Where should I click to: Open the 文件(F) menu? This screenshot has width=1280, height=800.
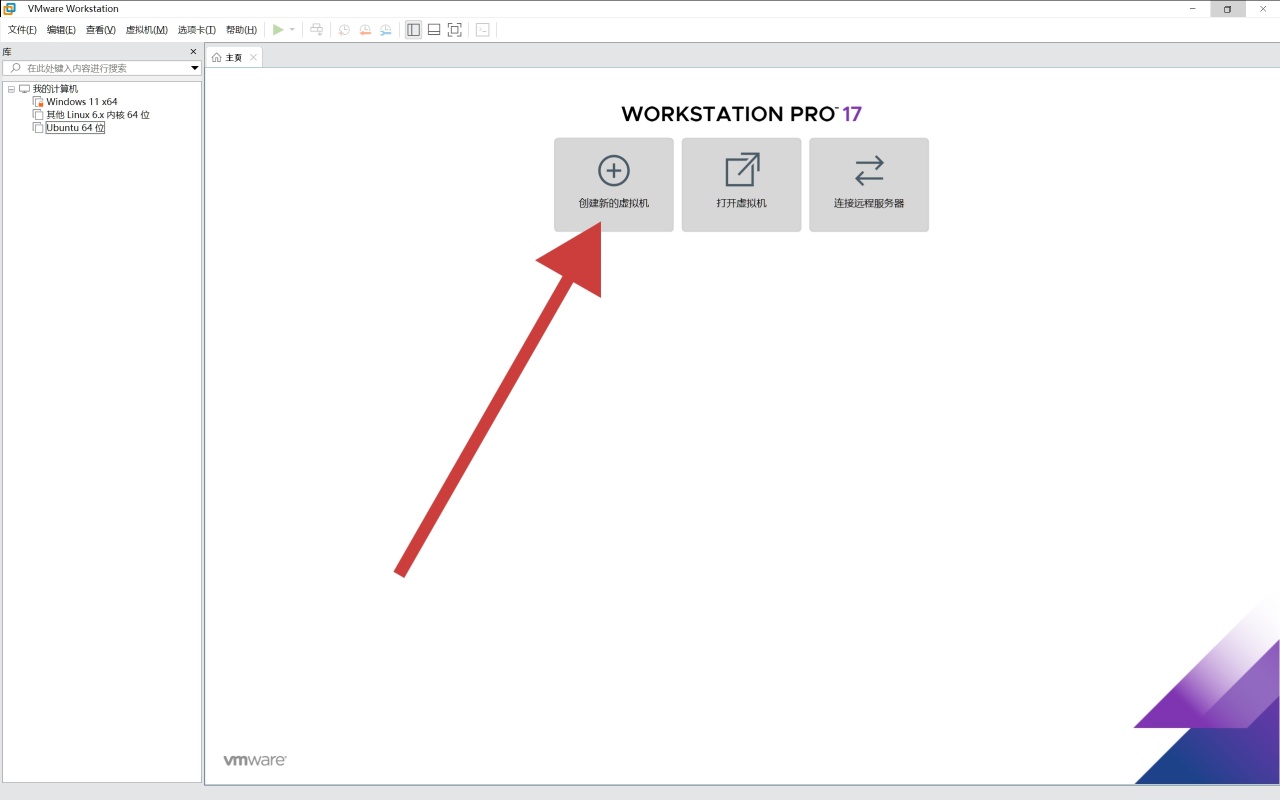click(x=22, y=30)
